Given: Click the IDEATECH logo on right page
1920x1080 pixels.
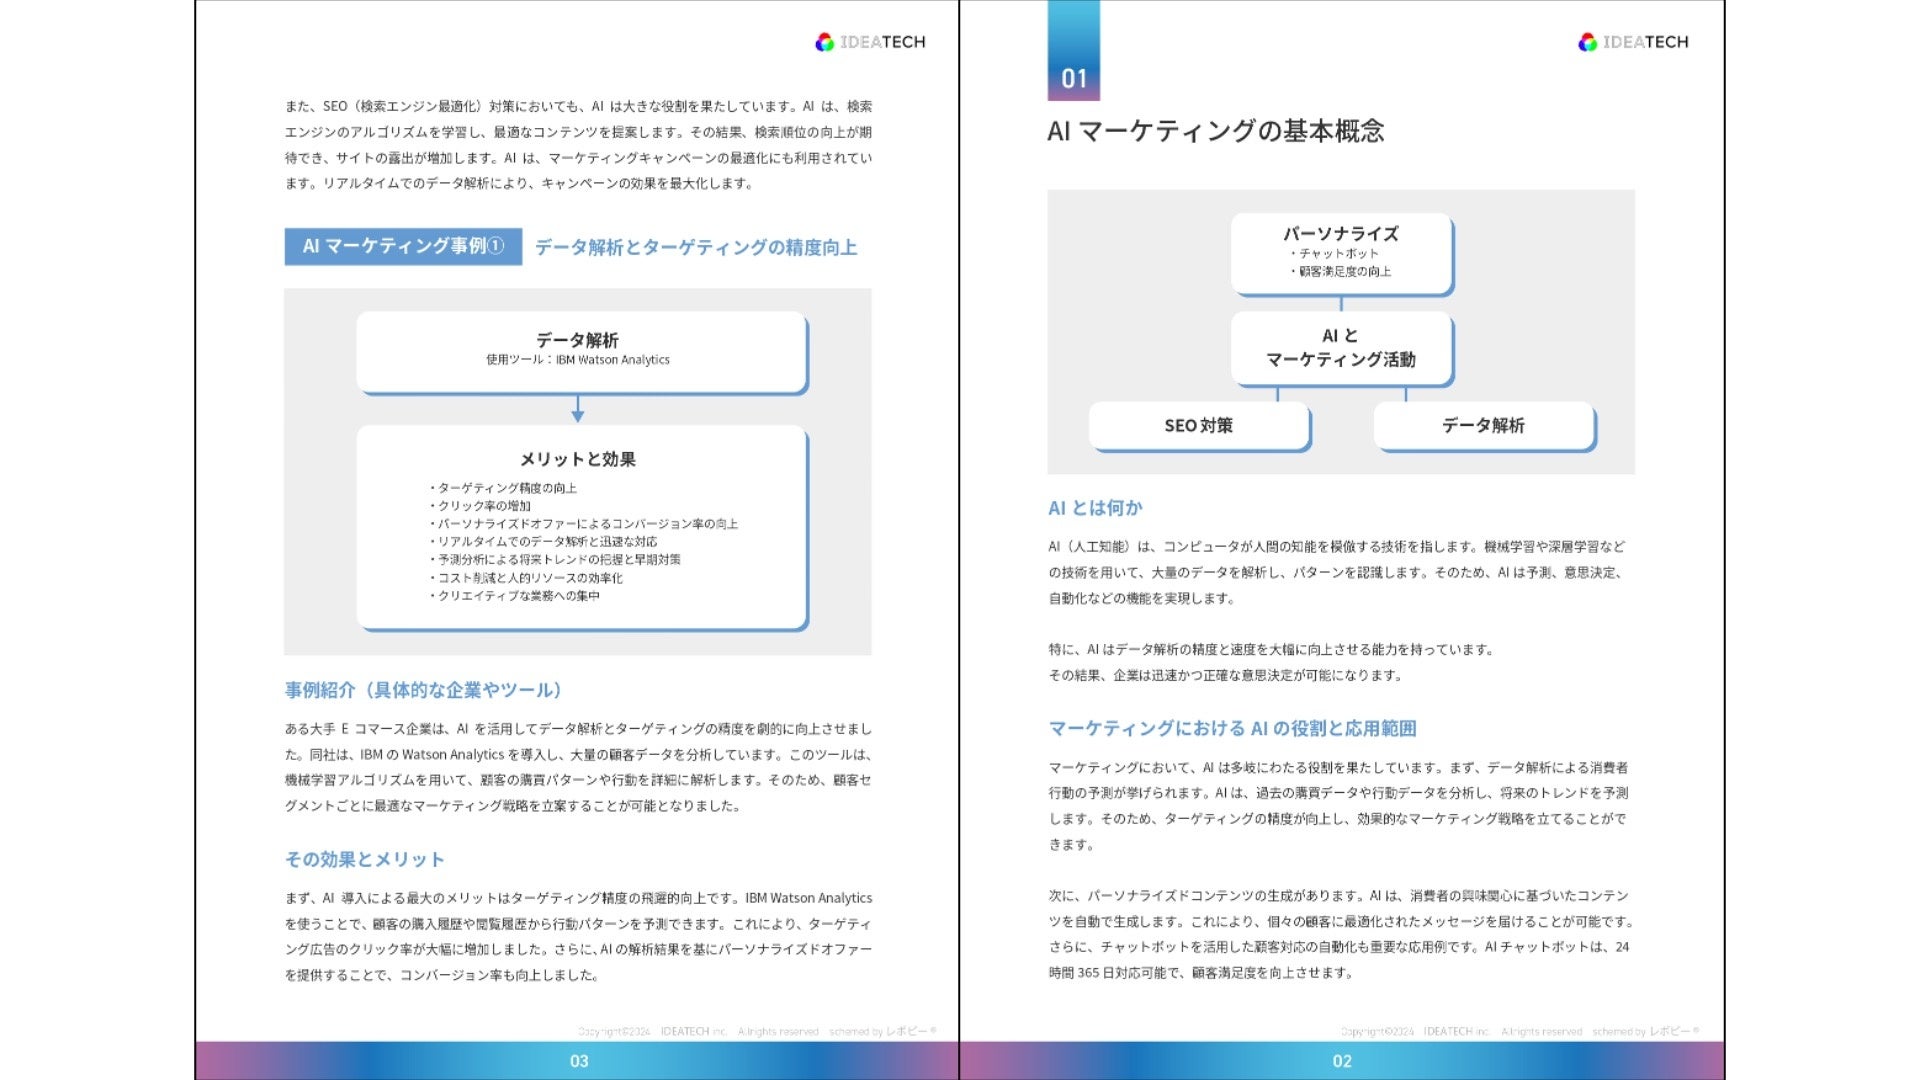Looking at the screenshot, I should (x=1633, y=42).
